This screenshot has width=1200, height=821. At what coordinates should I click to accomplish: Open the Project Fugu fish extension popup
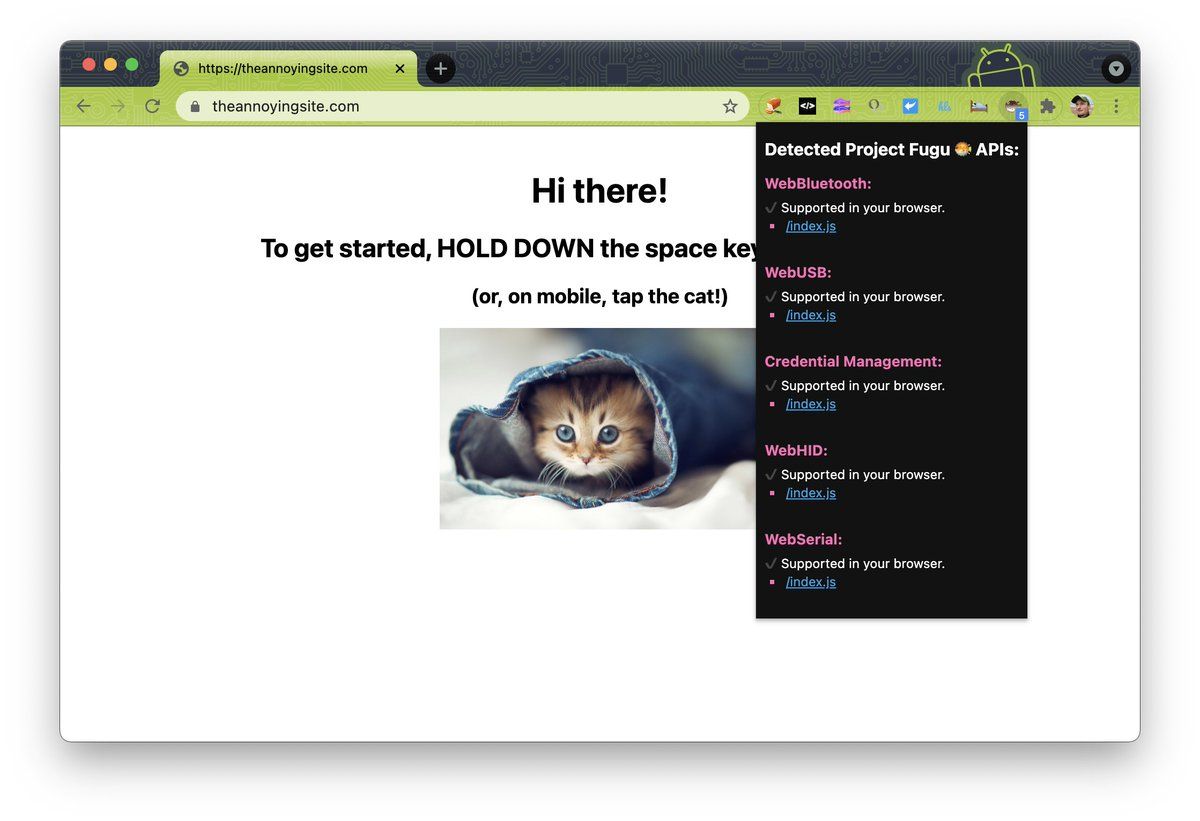(1012, 105)
